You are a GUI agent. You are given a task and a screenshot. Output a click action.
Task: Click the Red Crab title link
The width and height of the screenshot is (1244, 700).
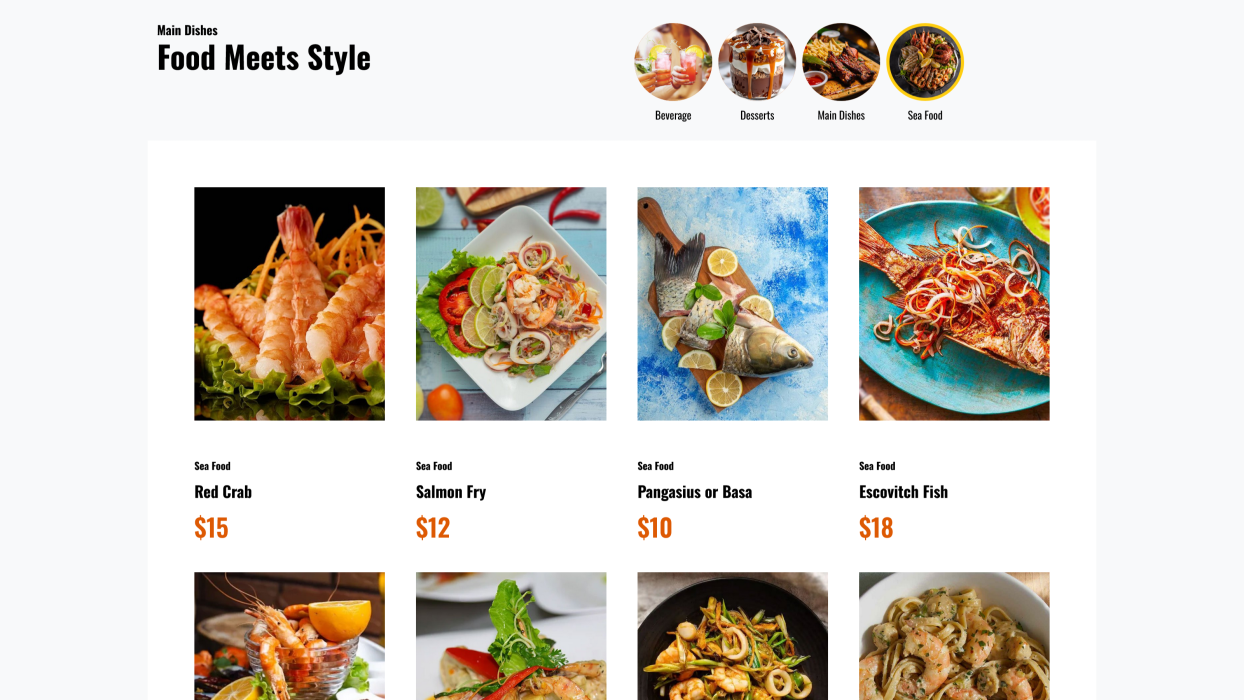pyautogui.click(x=223, y=492)
